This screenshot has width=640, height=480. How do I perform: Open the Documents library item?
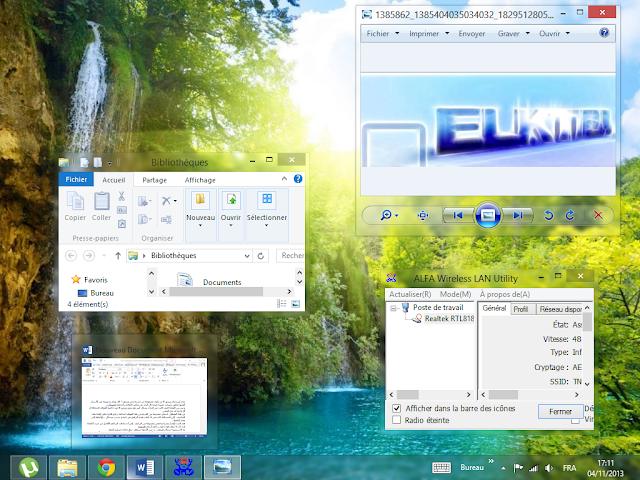tap(222, 282)
